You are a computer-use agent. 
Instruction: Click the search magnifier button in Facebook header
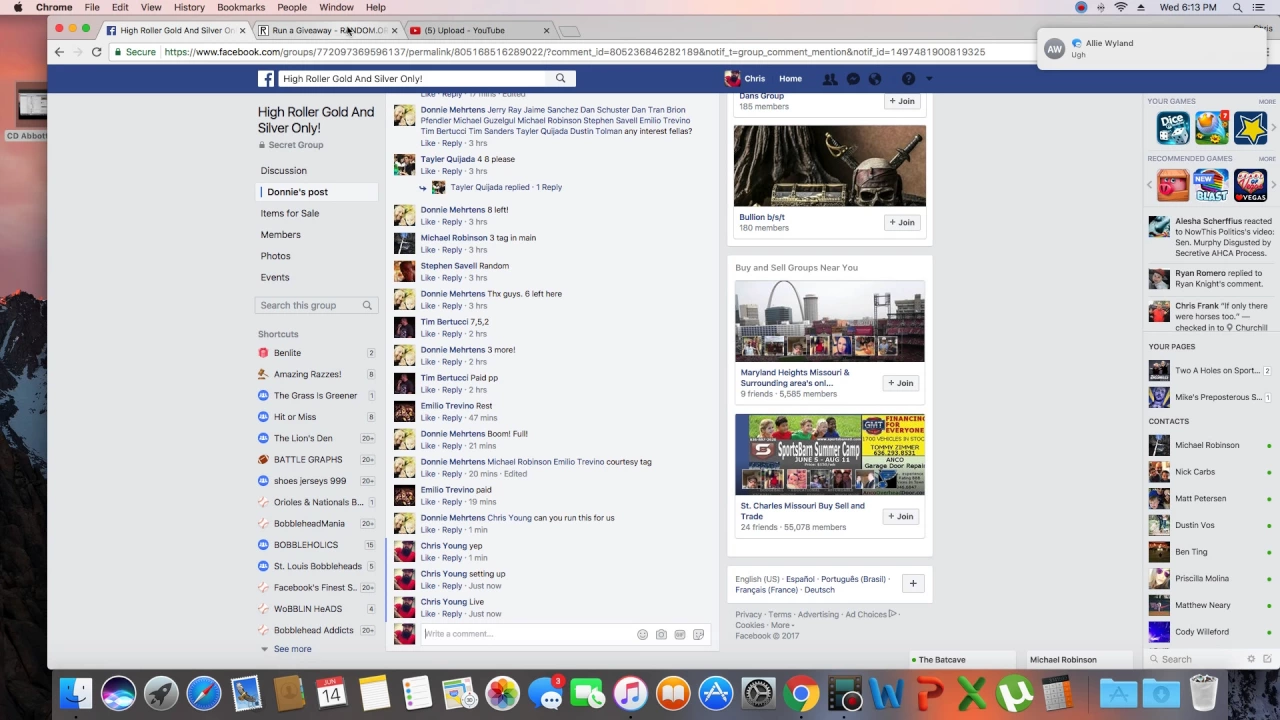(560, 78)
